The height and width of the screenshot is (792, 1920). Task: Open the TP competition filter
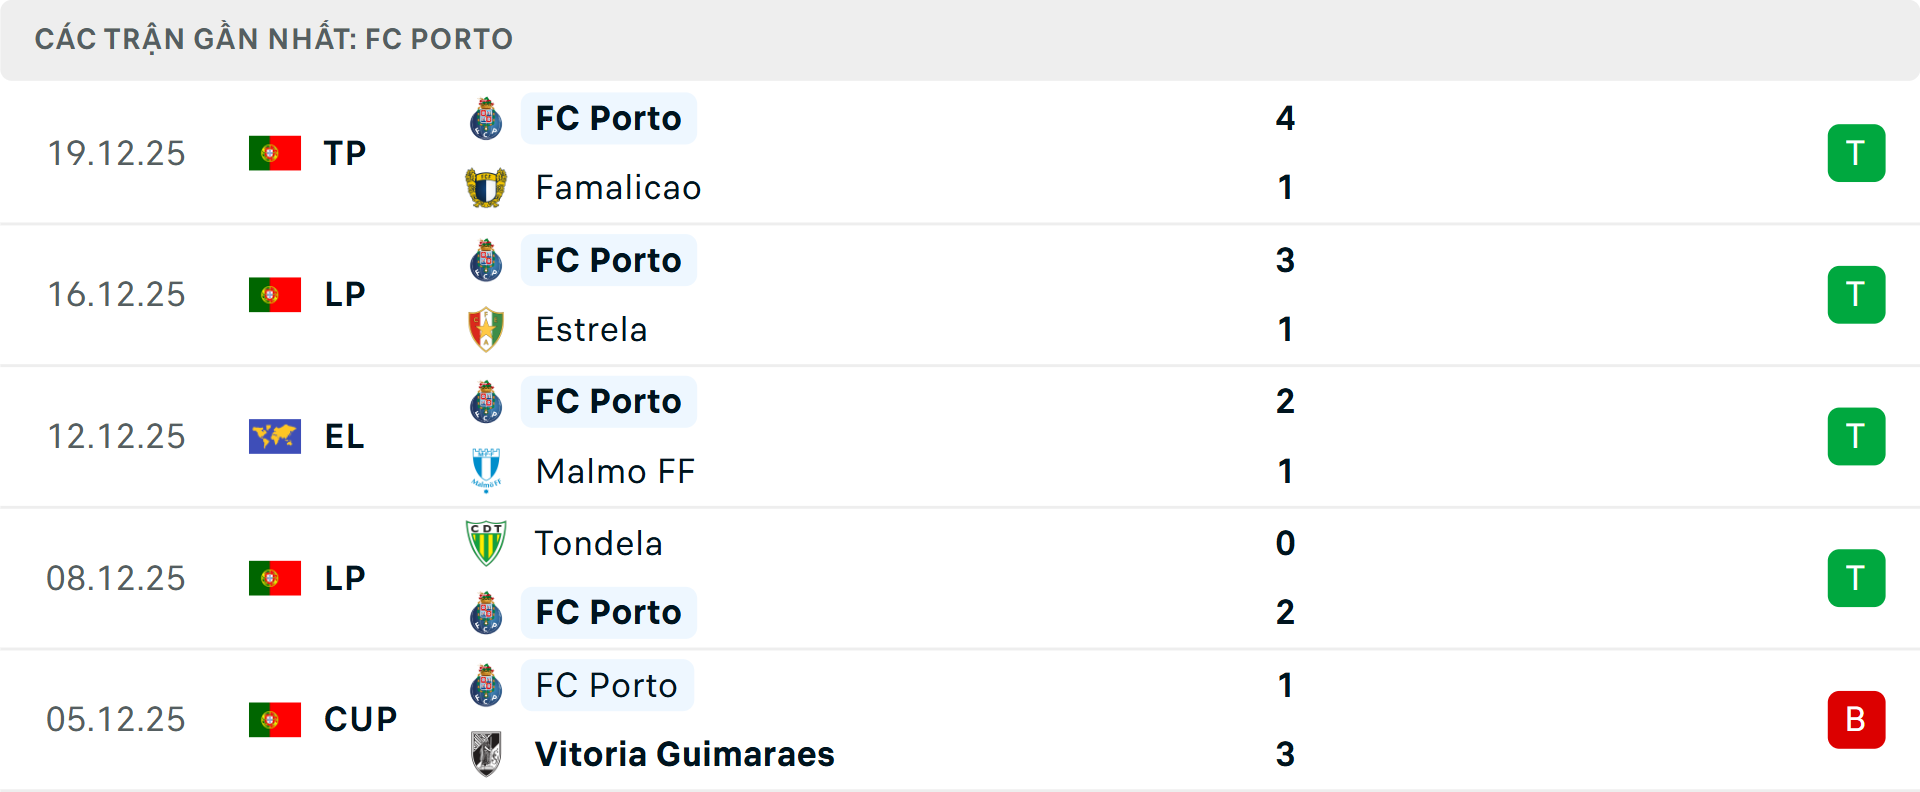click(344, 152)
